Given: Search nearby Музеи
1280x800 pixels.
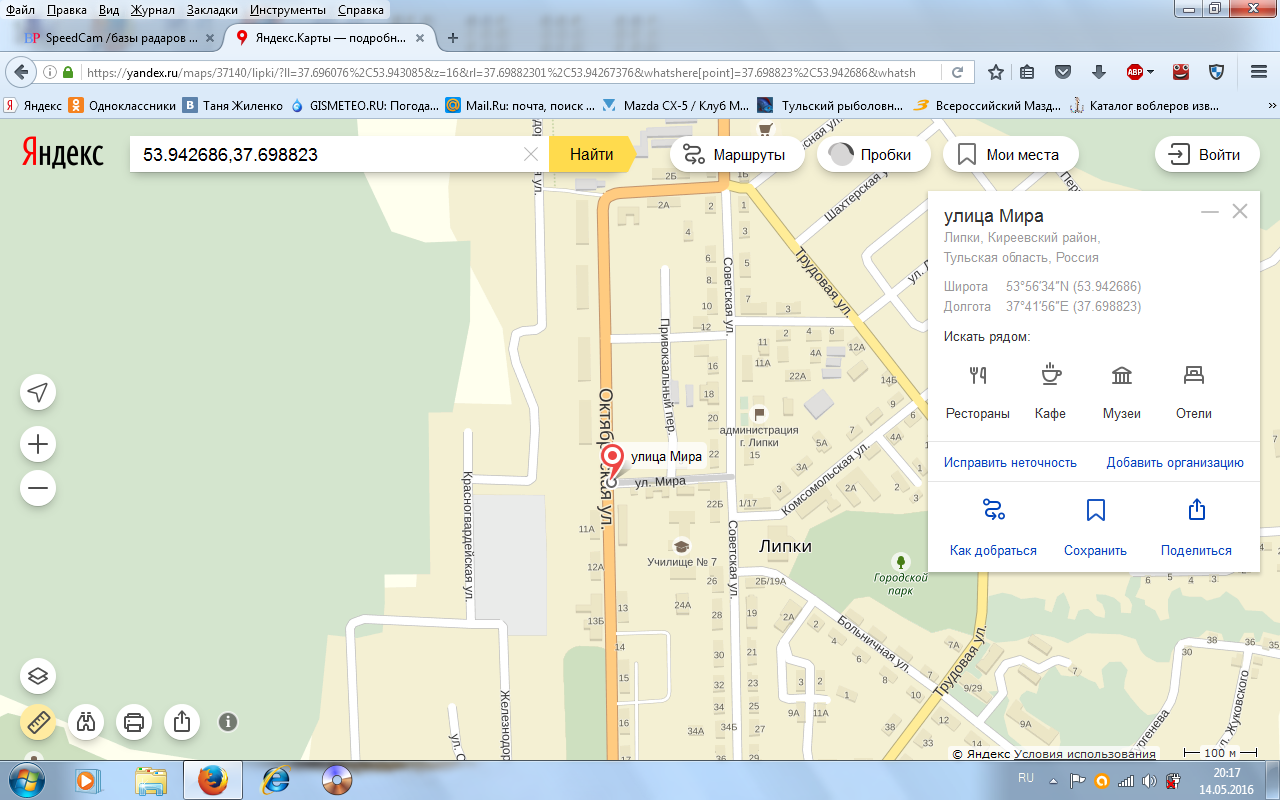Looking at the screenshot, I should 1121,391.
